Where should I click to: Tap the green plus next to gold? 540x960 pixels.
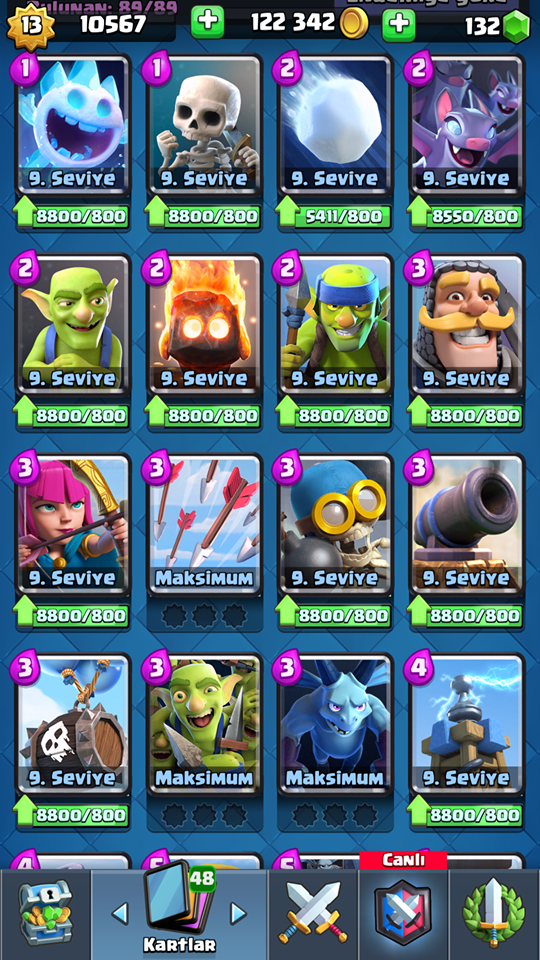[x=208, y=24]
